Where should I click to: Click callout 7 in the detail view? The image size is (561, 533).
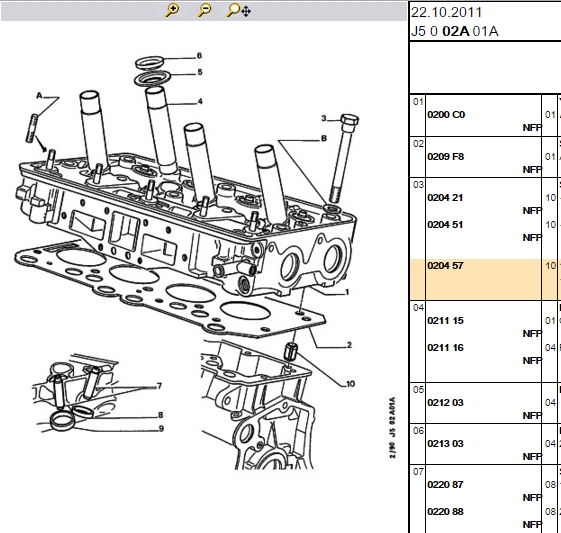pos(160,386)
